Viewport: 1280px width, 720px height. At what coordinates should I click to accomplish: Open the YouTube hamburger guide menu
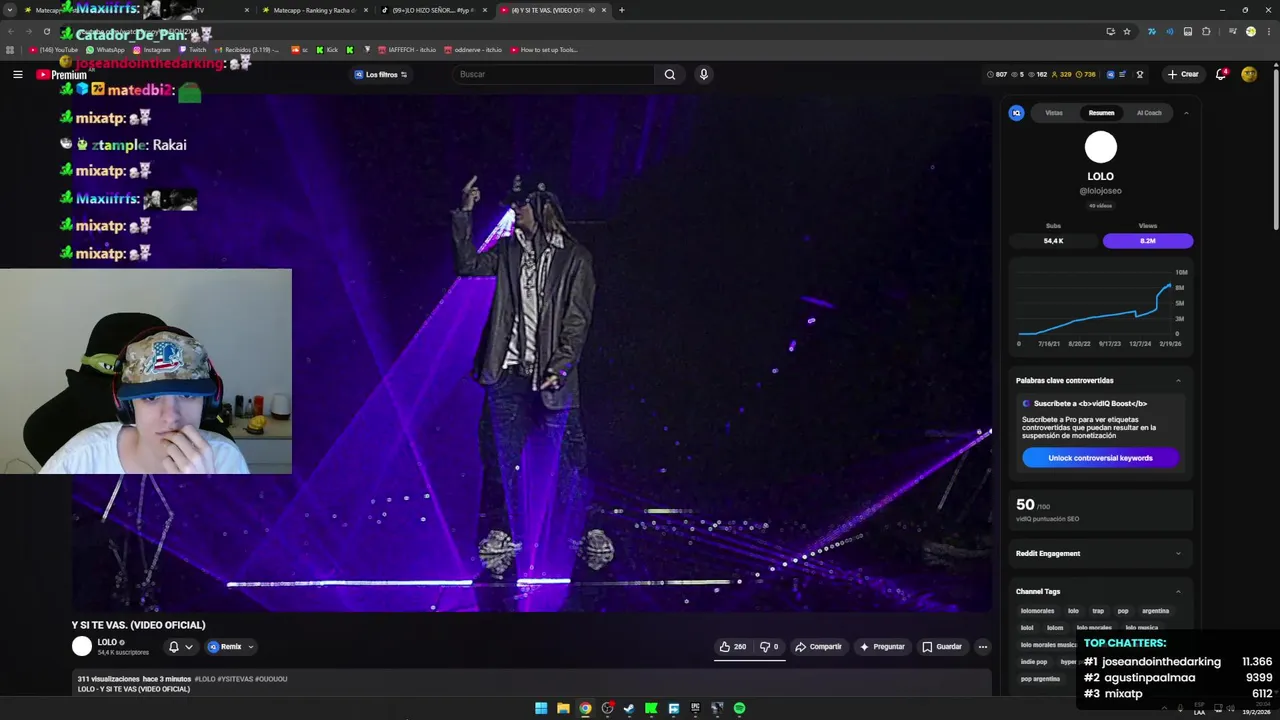click(x=17, y=74)
